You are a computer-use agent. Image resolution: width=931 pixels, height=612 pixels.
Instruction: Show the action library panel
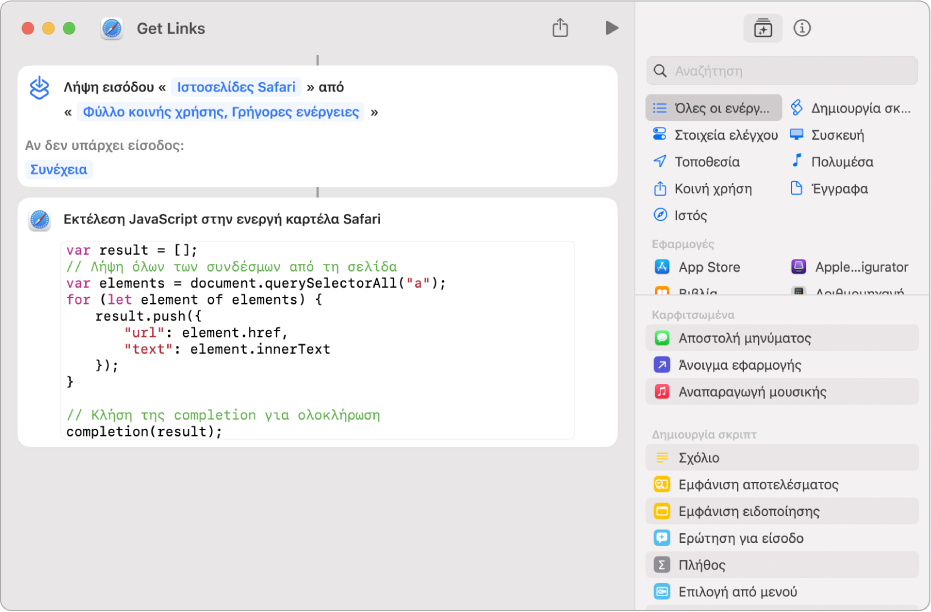click(763, 28)
